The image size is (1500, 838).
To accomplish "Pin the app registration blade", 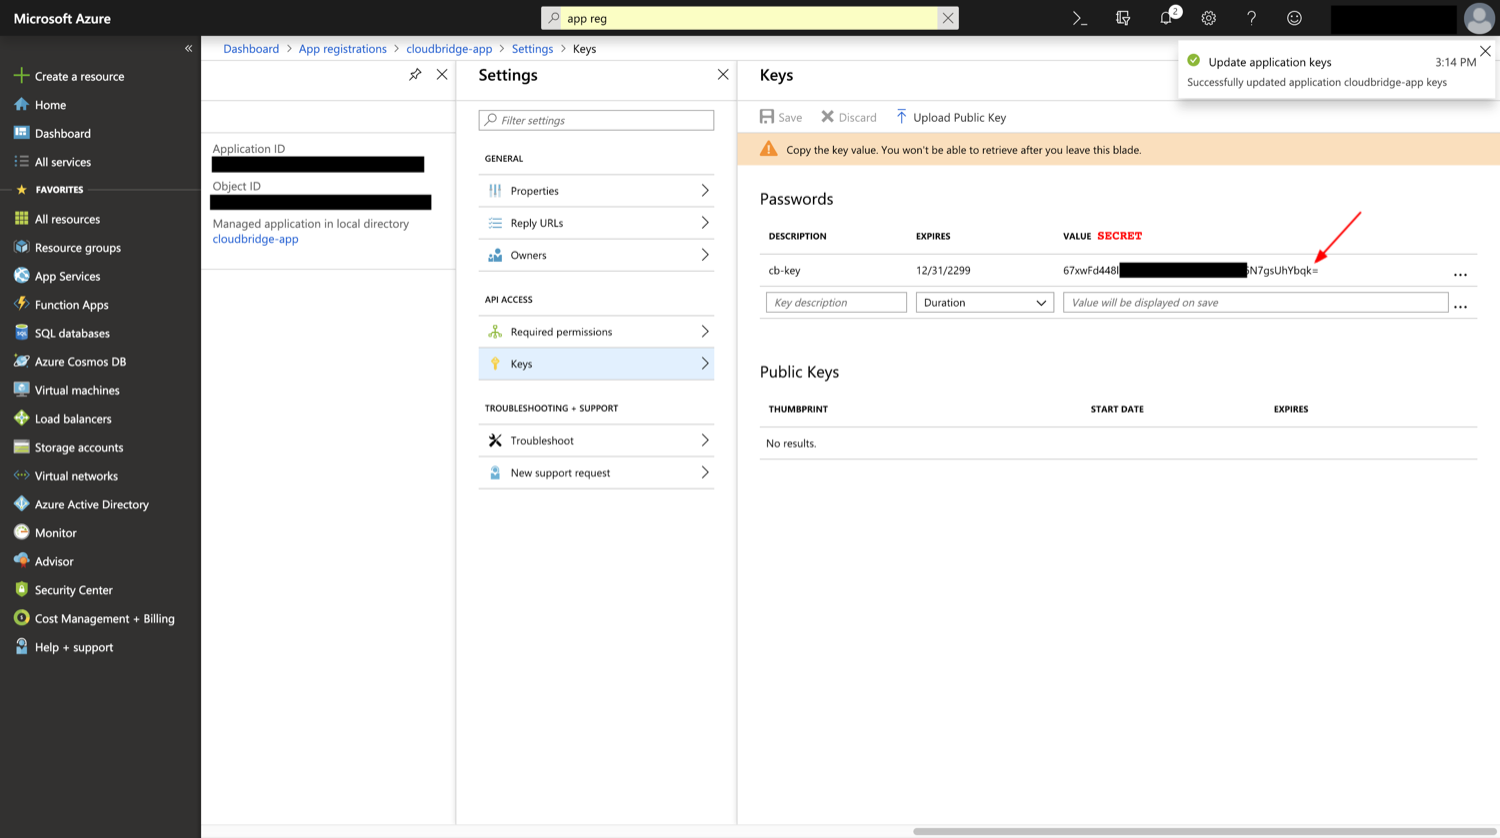I will (415, 75).
